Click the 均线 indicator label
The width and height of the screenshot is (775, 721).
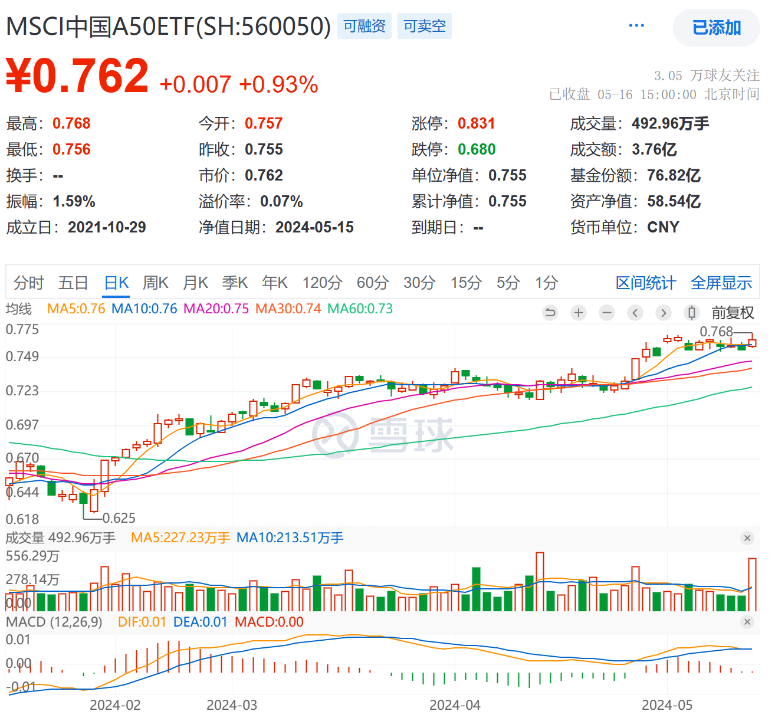point(18,309)
